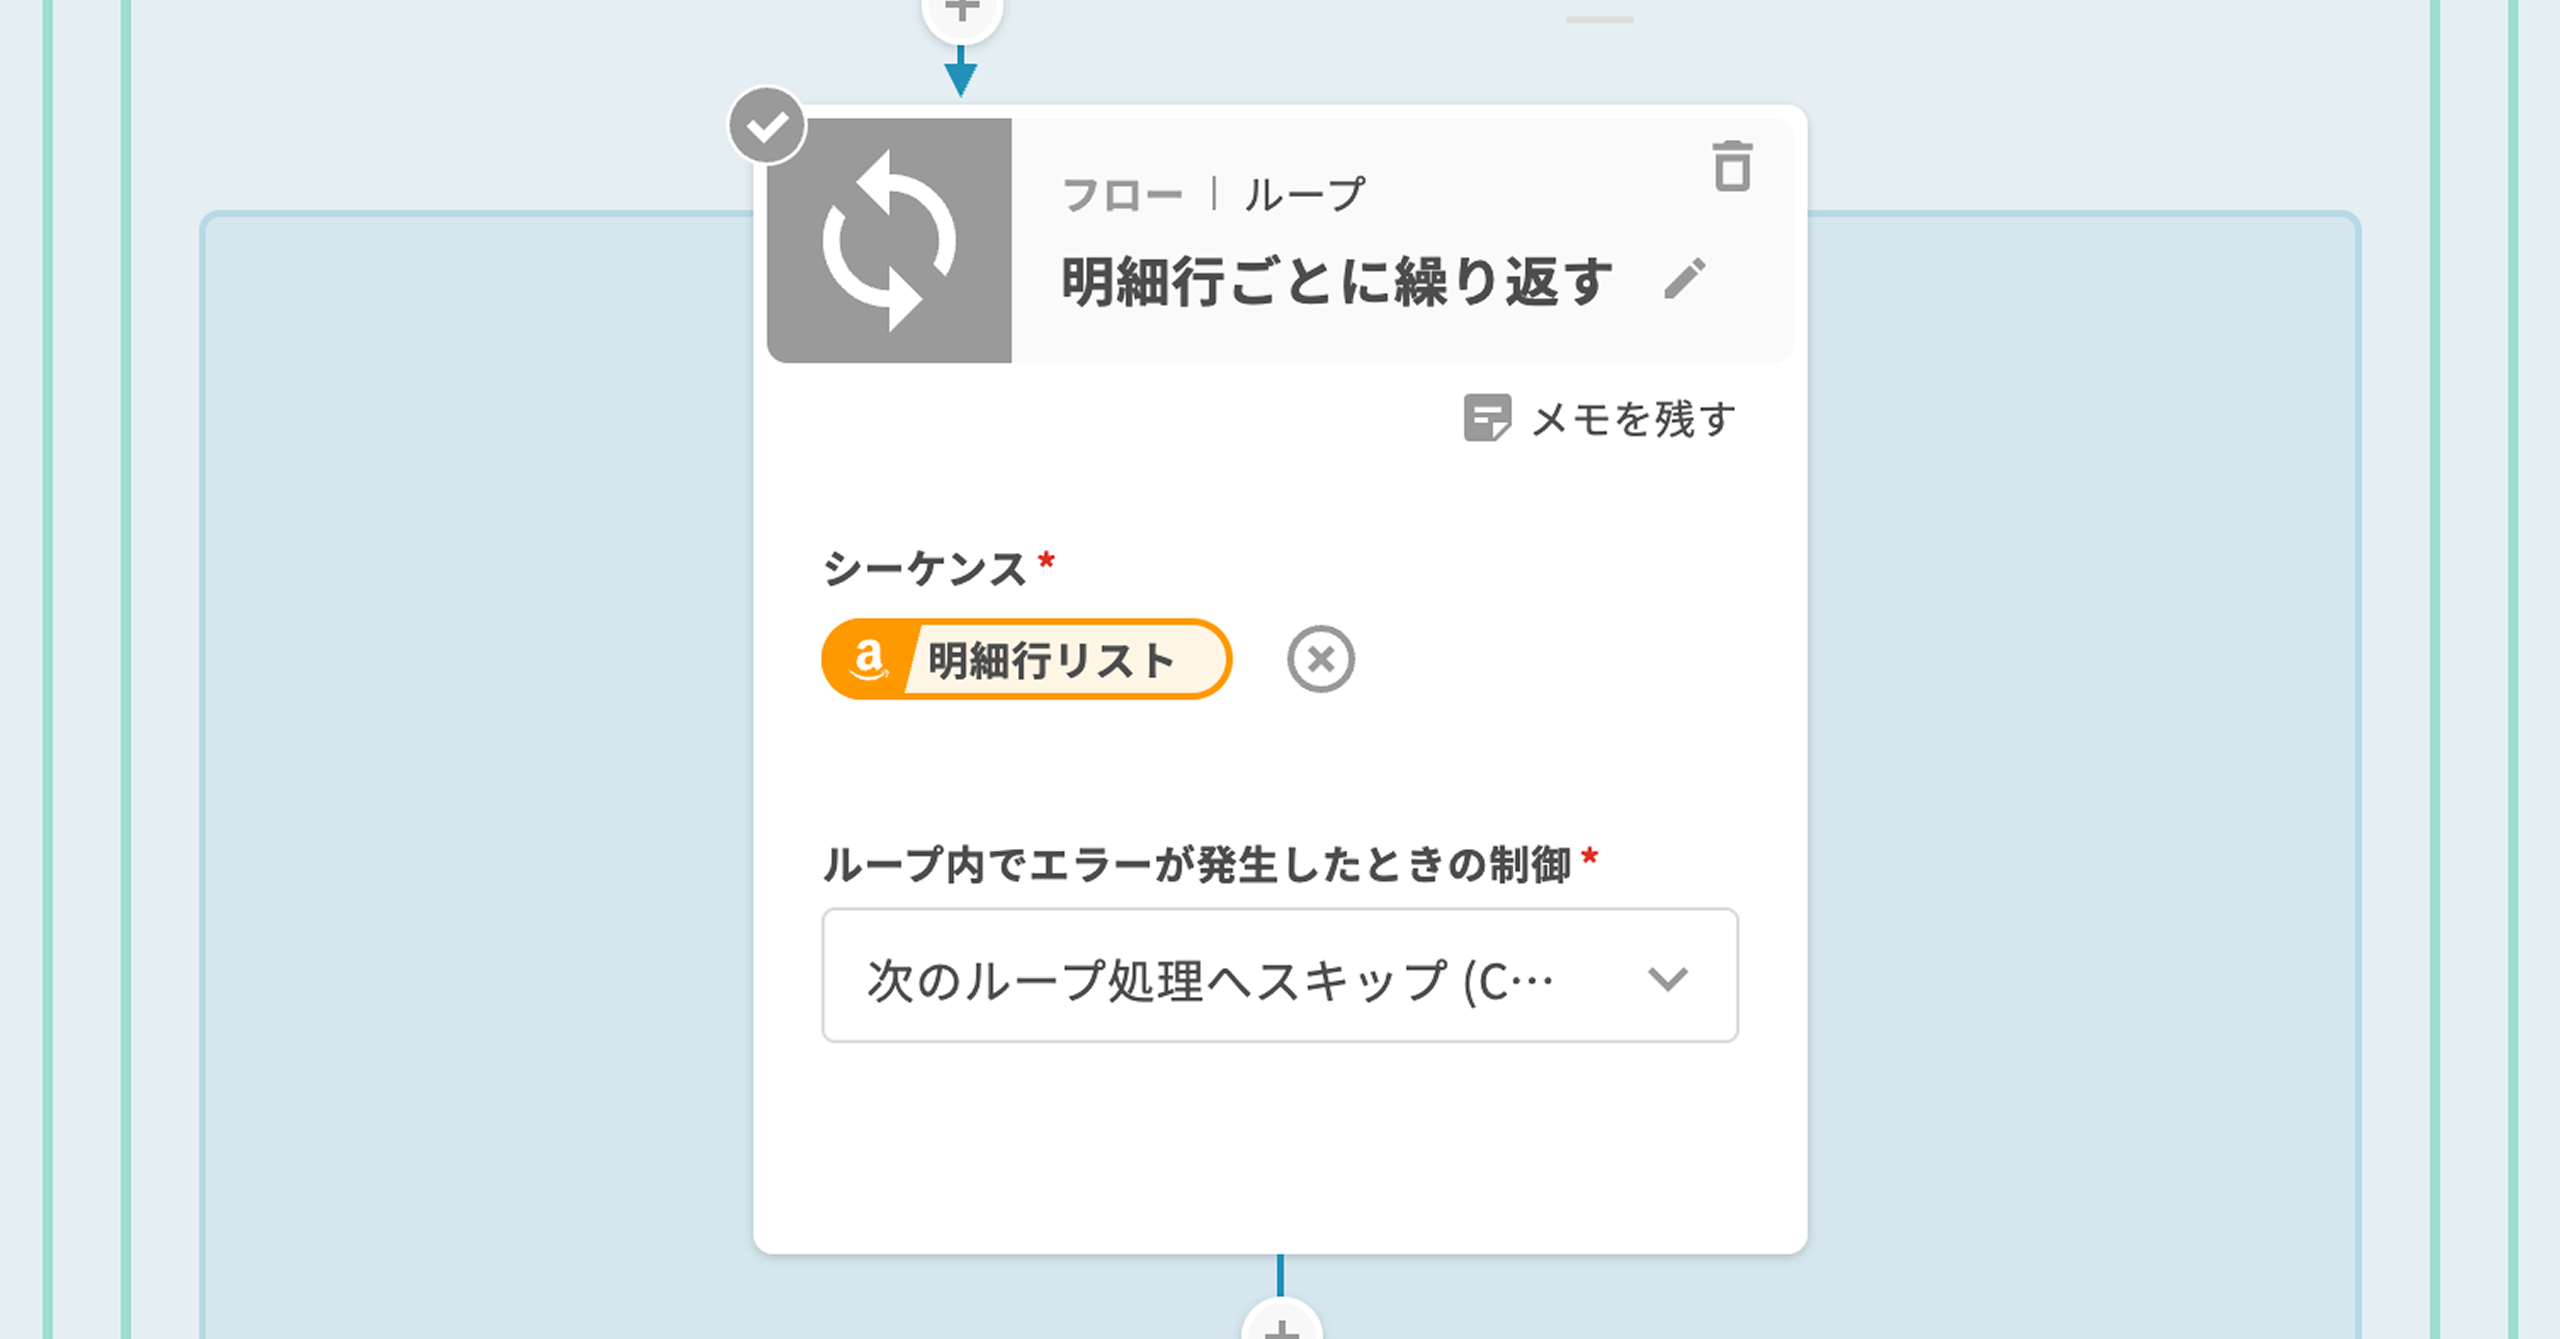The image size is (2560, 1339).
Task: Open the 次のループ処理へスキップ dropdown field
Action: coord(1210,978)
